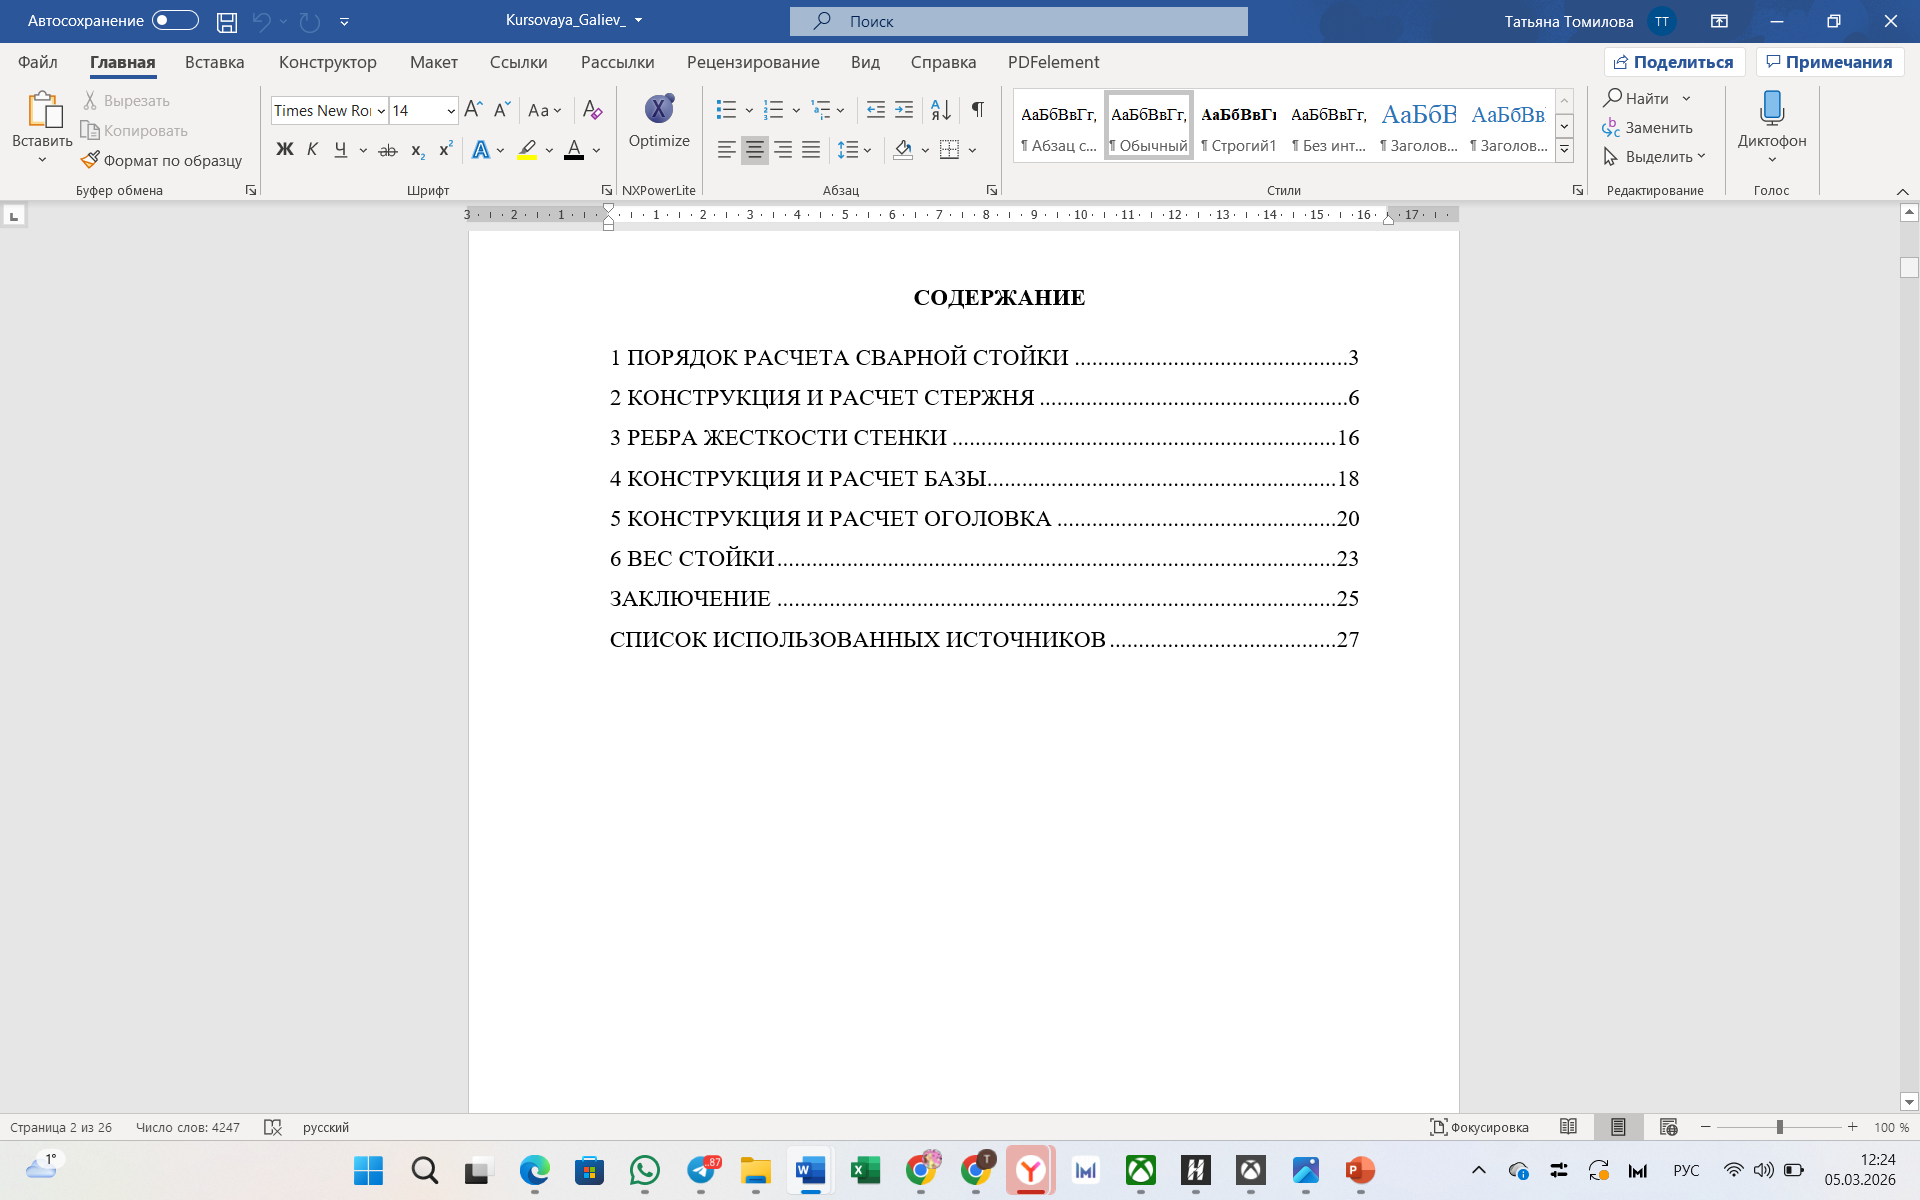Open the font size dropdown
1920x1200 pixels.
point(451,110)
